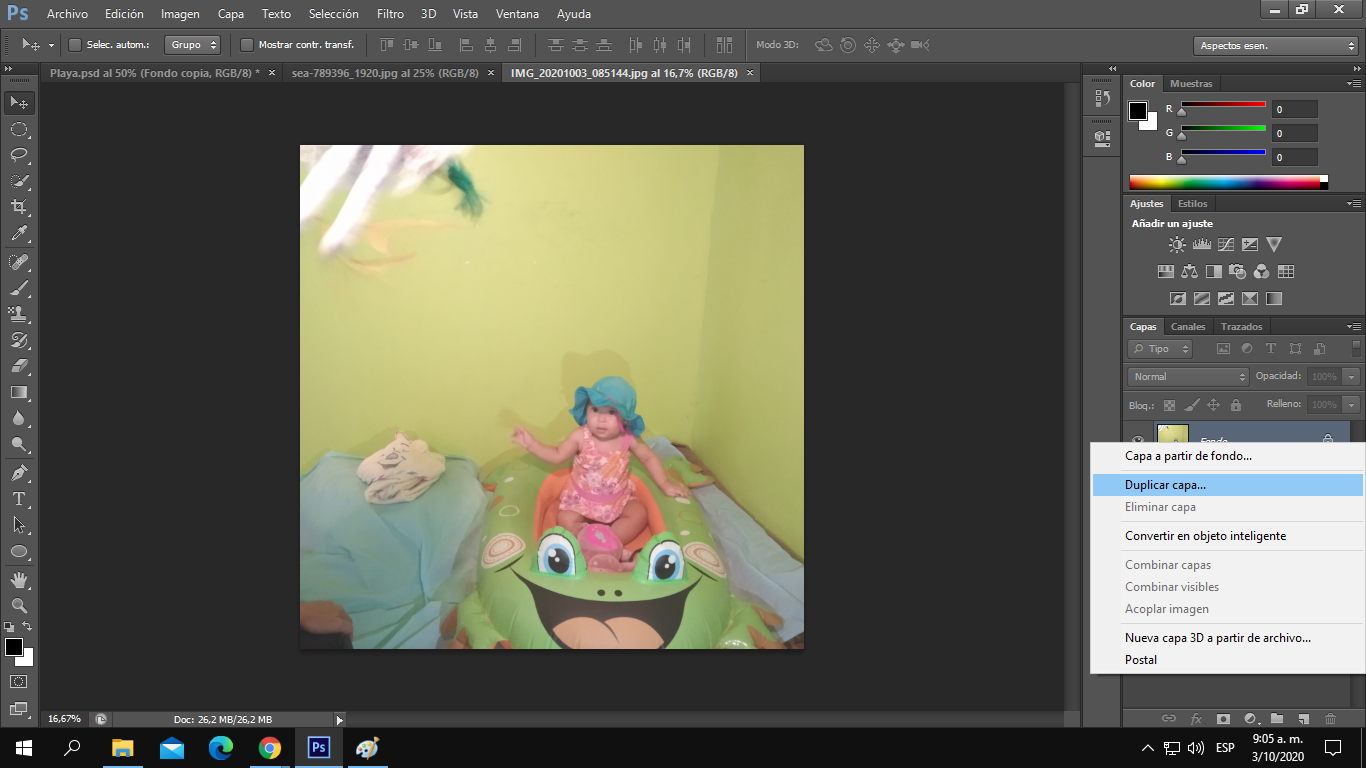This screenshot has width=1366, height=768.
Task: Select the Blur tool
Action: pos(19,418)
